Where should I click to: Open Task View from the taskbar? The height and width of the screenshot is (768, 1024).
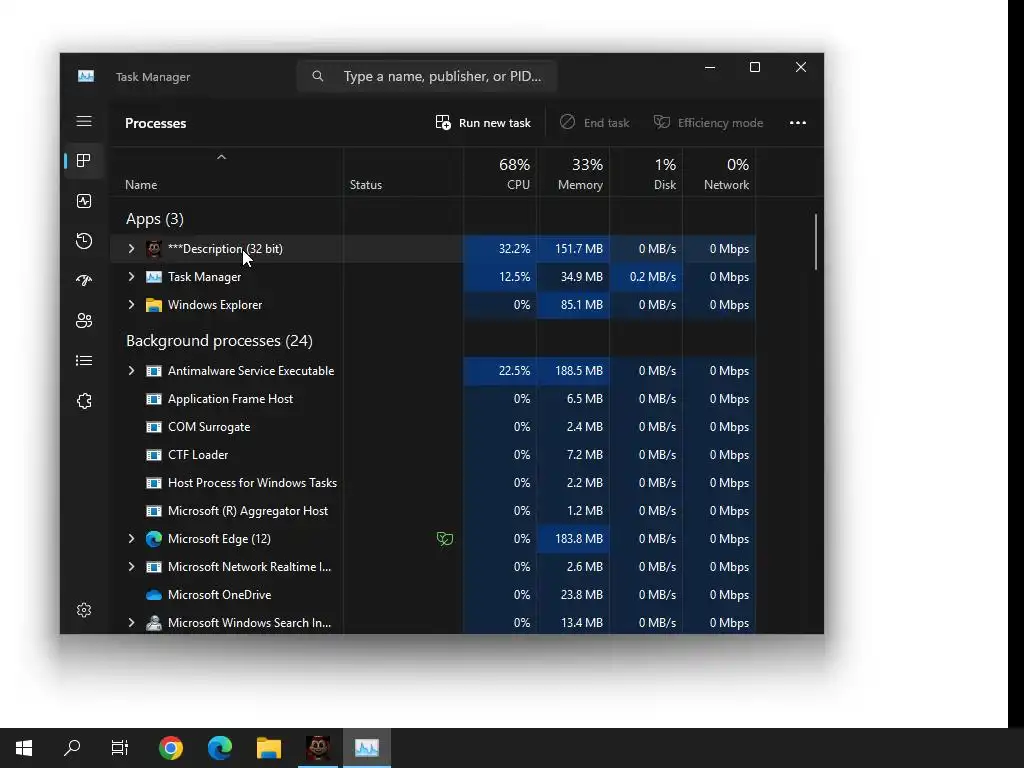point(120,748)
